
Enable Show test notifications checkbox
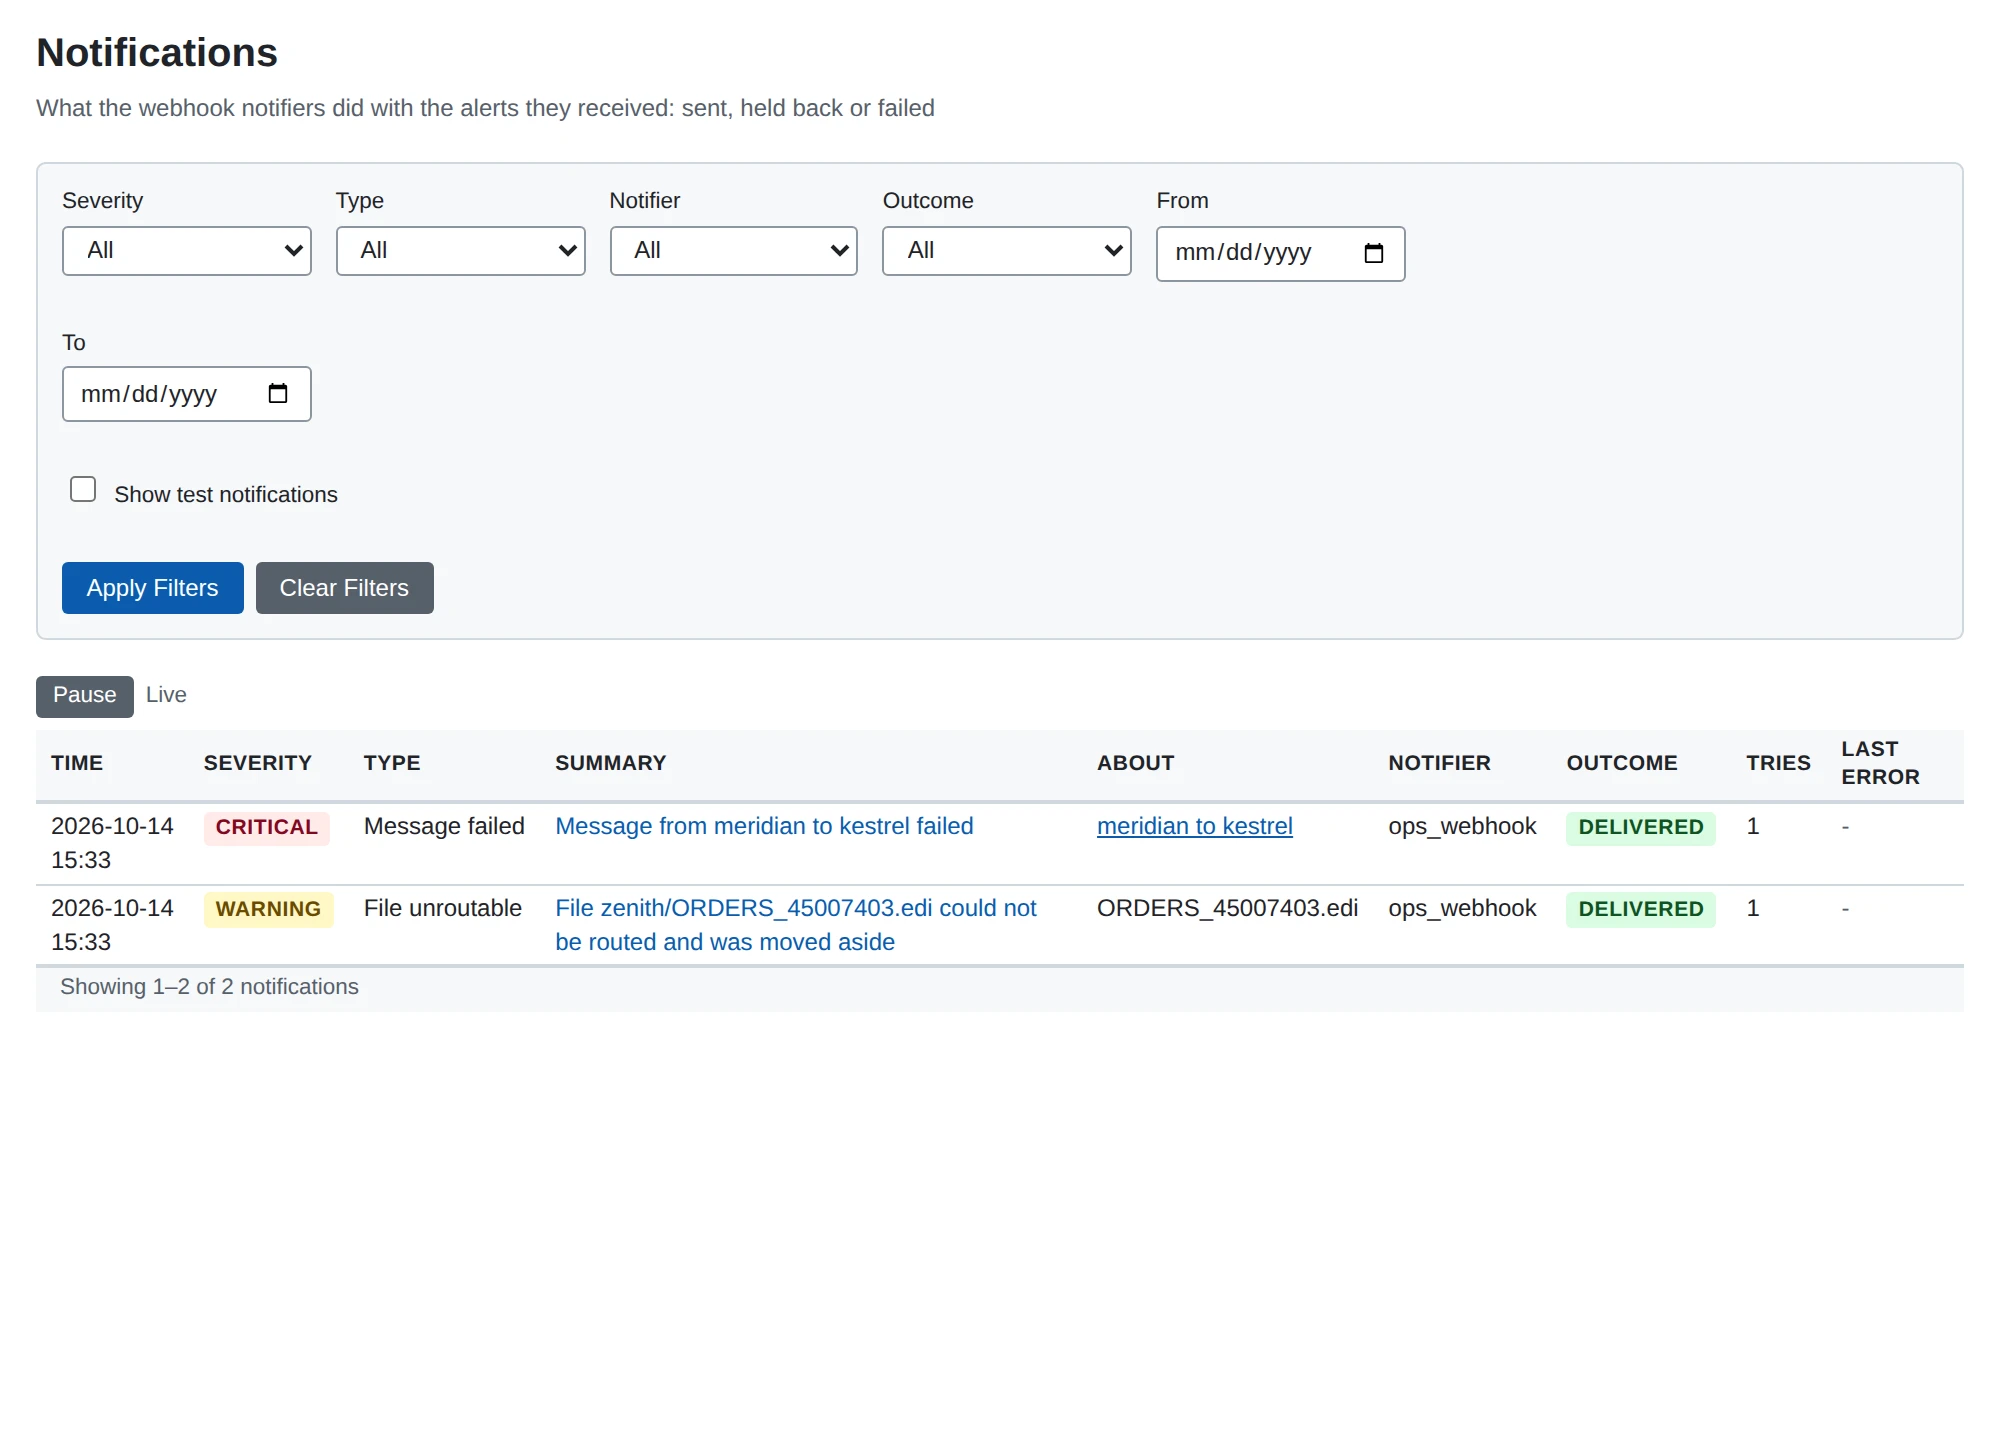83,489
